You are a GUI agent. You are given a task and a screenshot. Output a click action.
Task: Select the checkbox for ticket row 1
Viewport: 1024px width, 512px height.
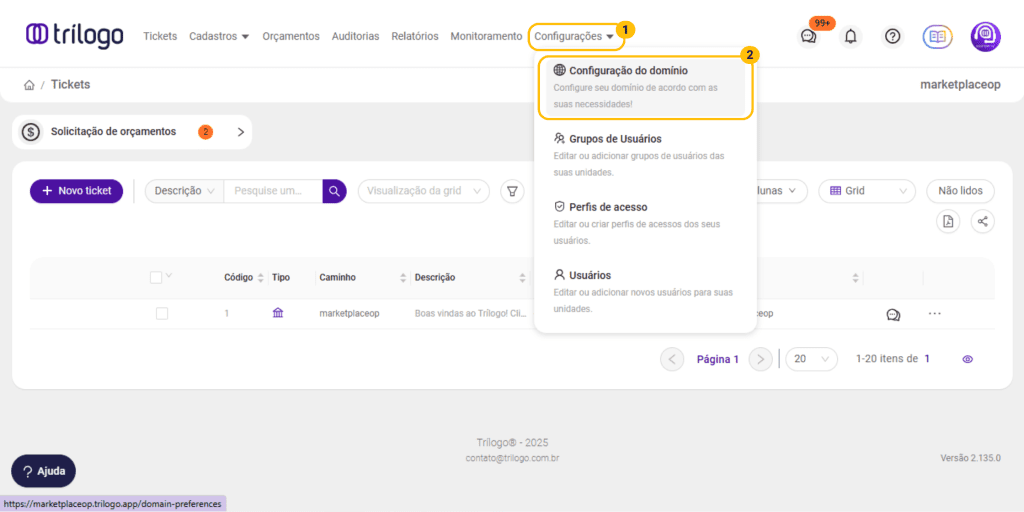(162, 314)
